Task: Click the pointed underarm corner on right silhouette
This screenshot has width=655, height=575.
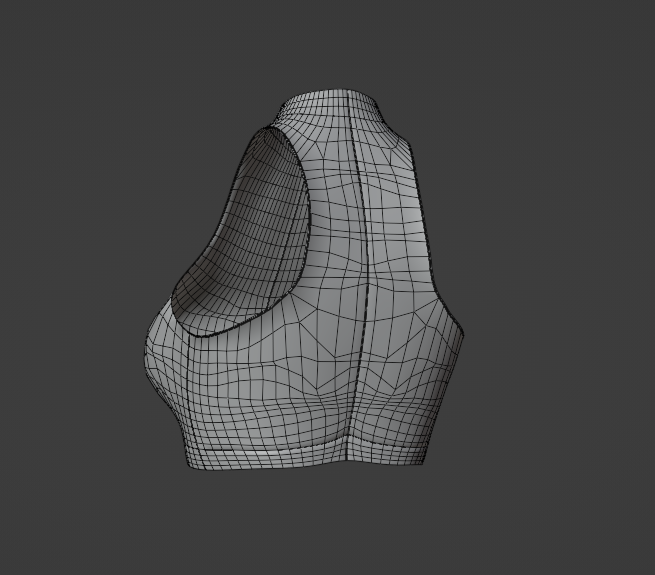Action: [461, 330]
